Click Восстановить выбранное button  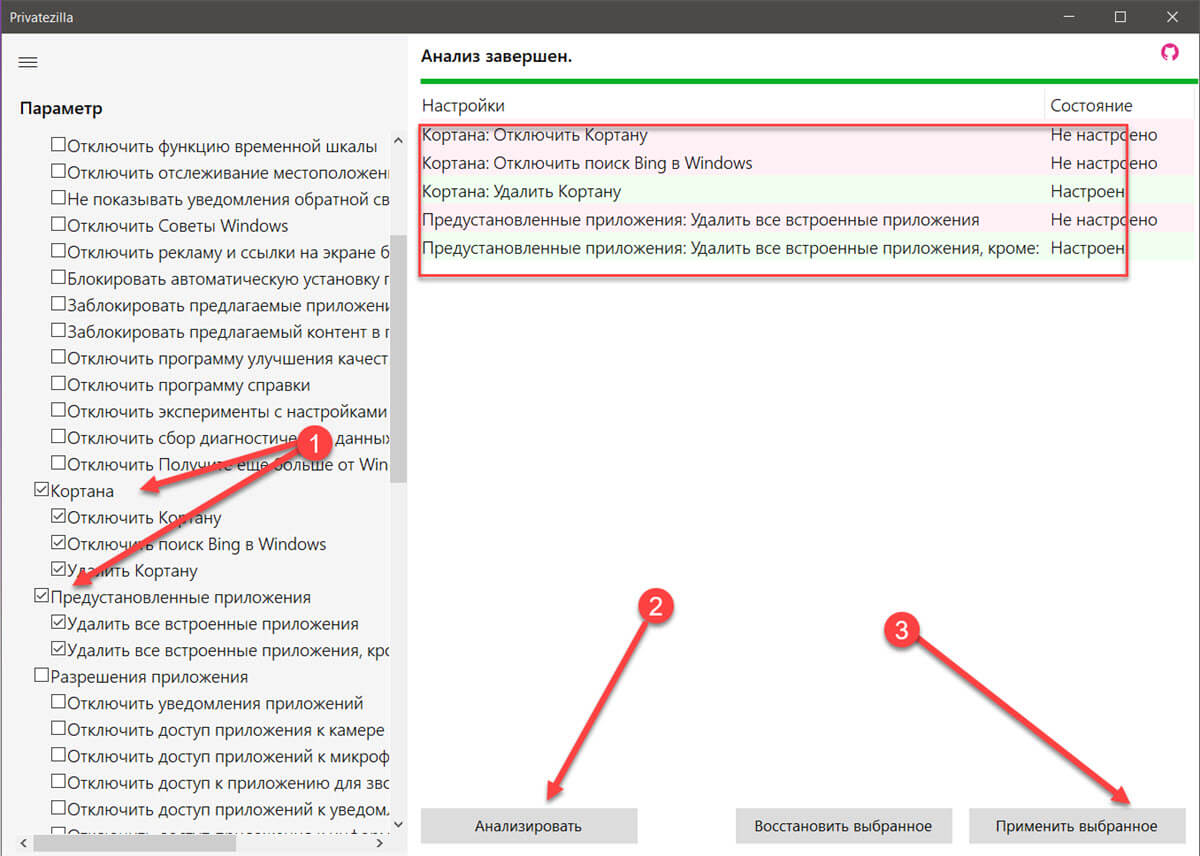tap(842, 826)
